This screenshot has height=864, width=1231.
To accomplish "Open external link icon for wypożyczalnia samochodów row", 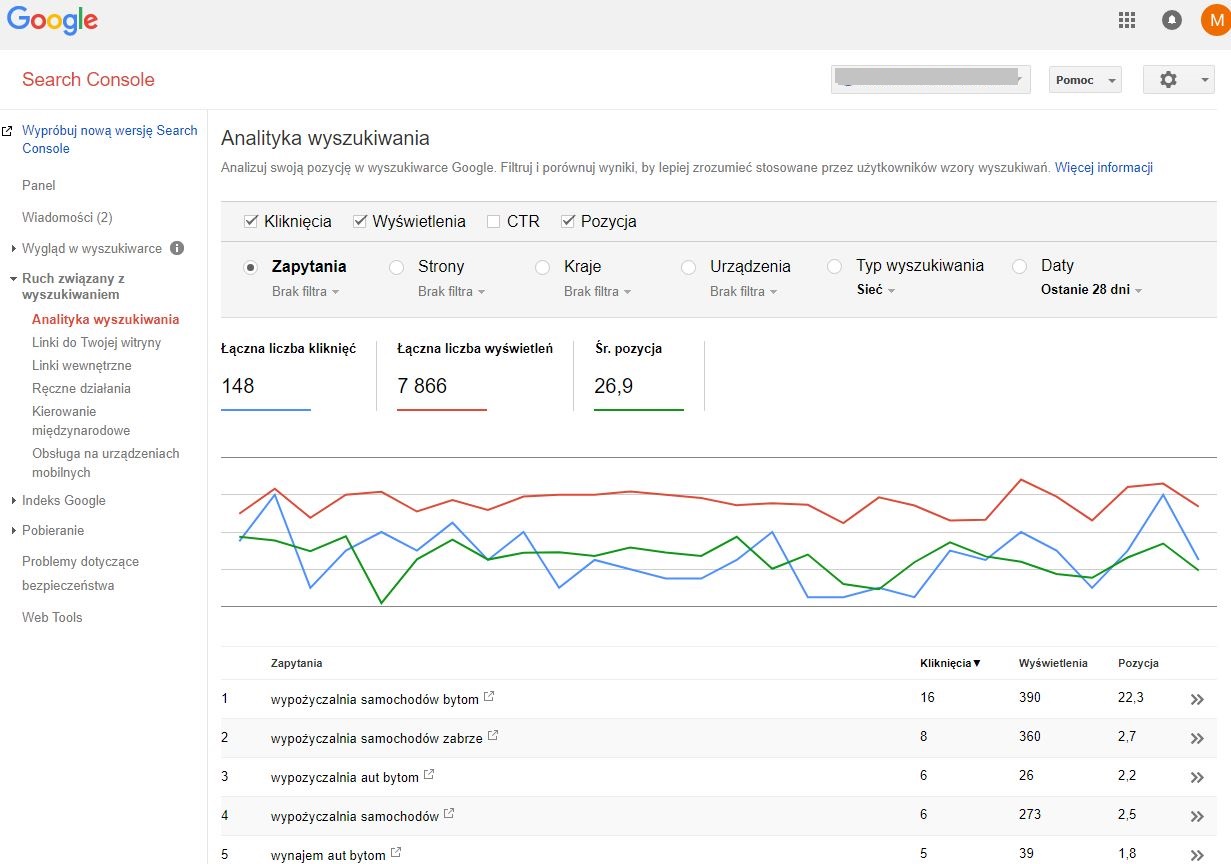I will (x=449, y=814).
